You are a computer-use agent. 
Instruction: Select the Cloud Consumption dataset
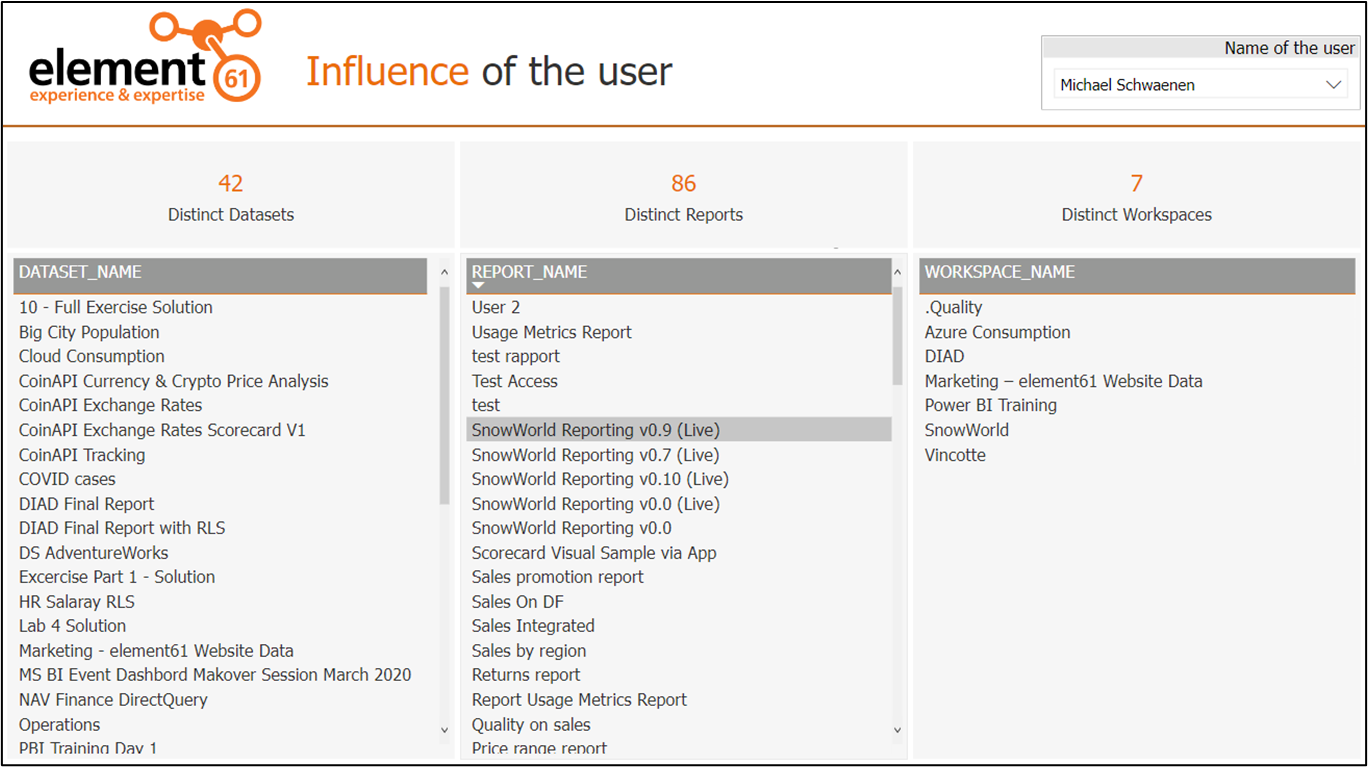(x=91, y=356)
